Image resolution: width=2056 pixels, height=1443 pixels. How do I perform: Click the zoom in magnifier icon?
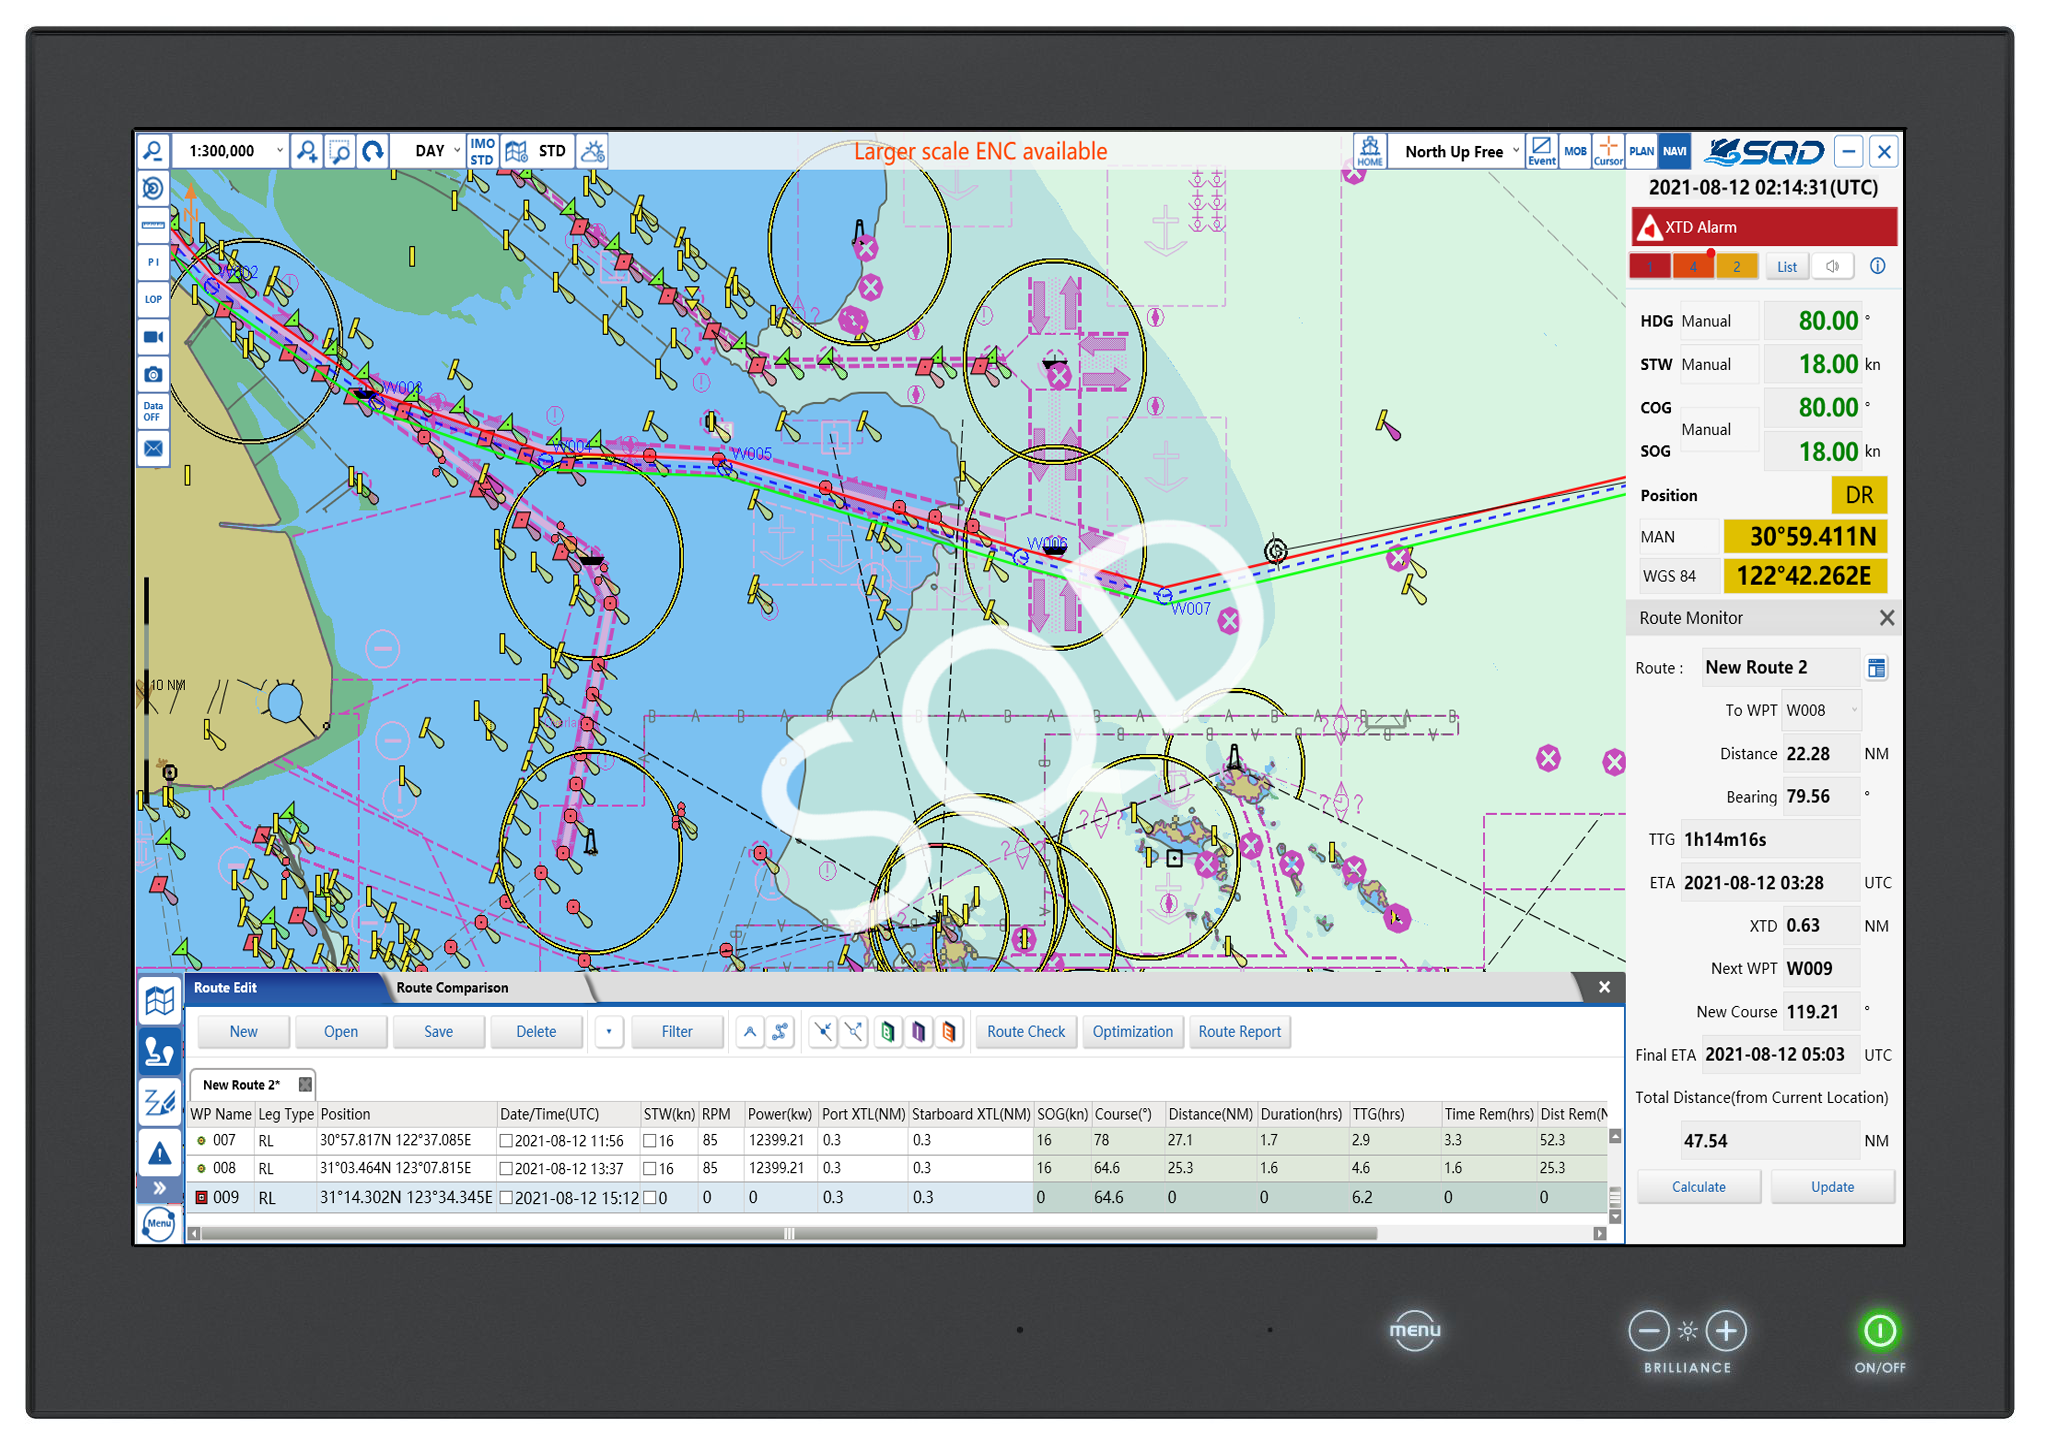[x=307, y=151]
